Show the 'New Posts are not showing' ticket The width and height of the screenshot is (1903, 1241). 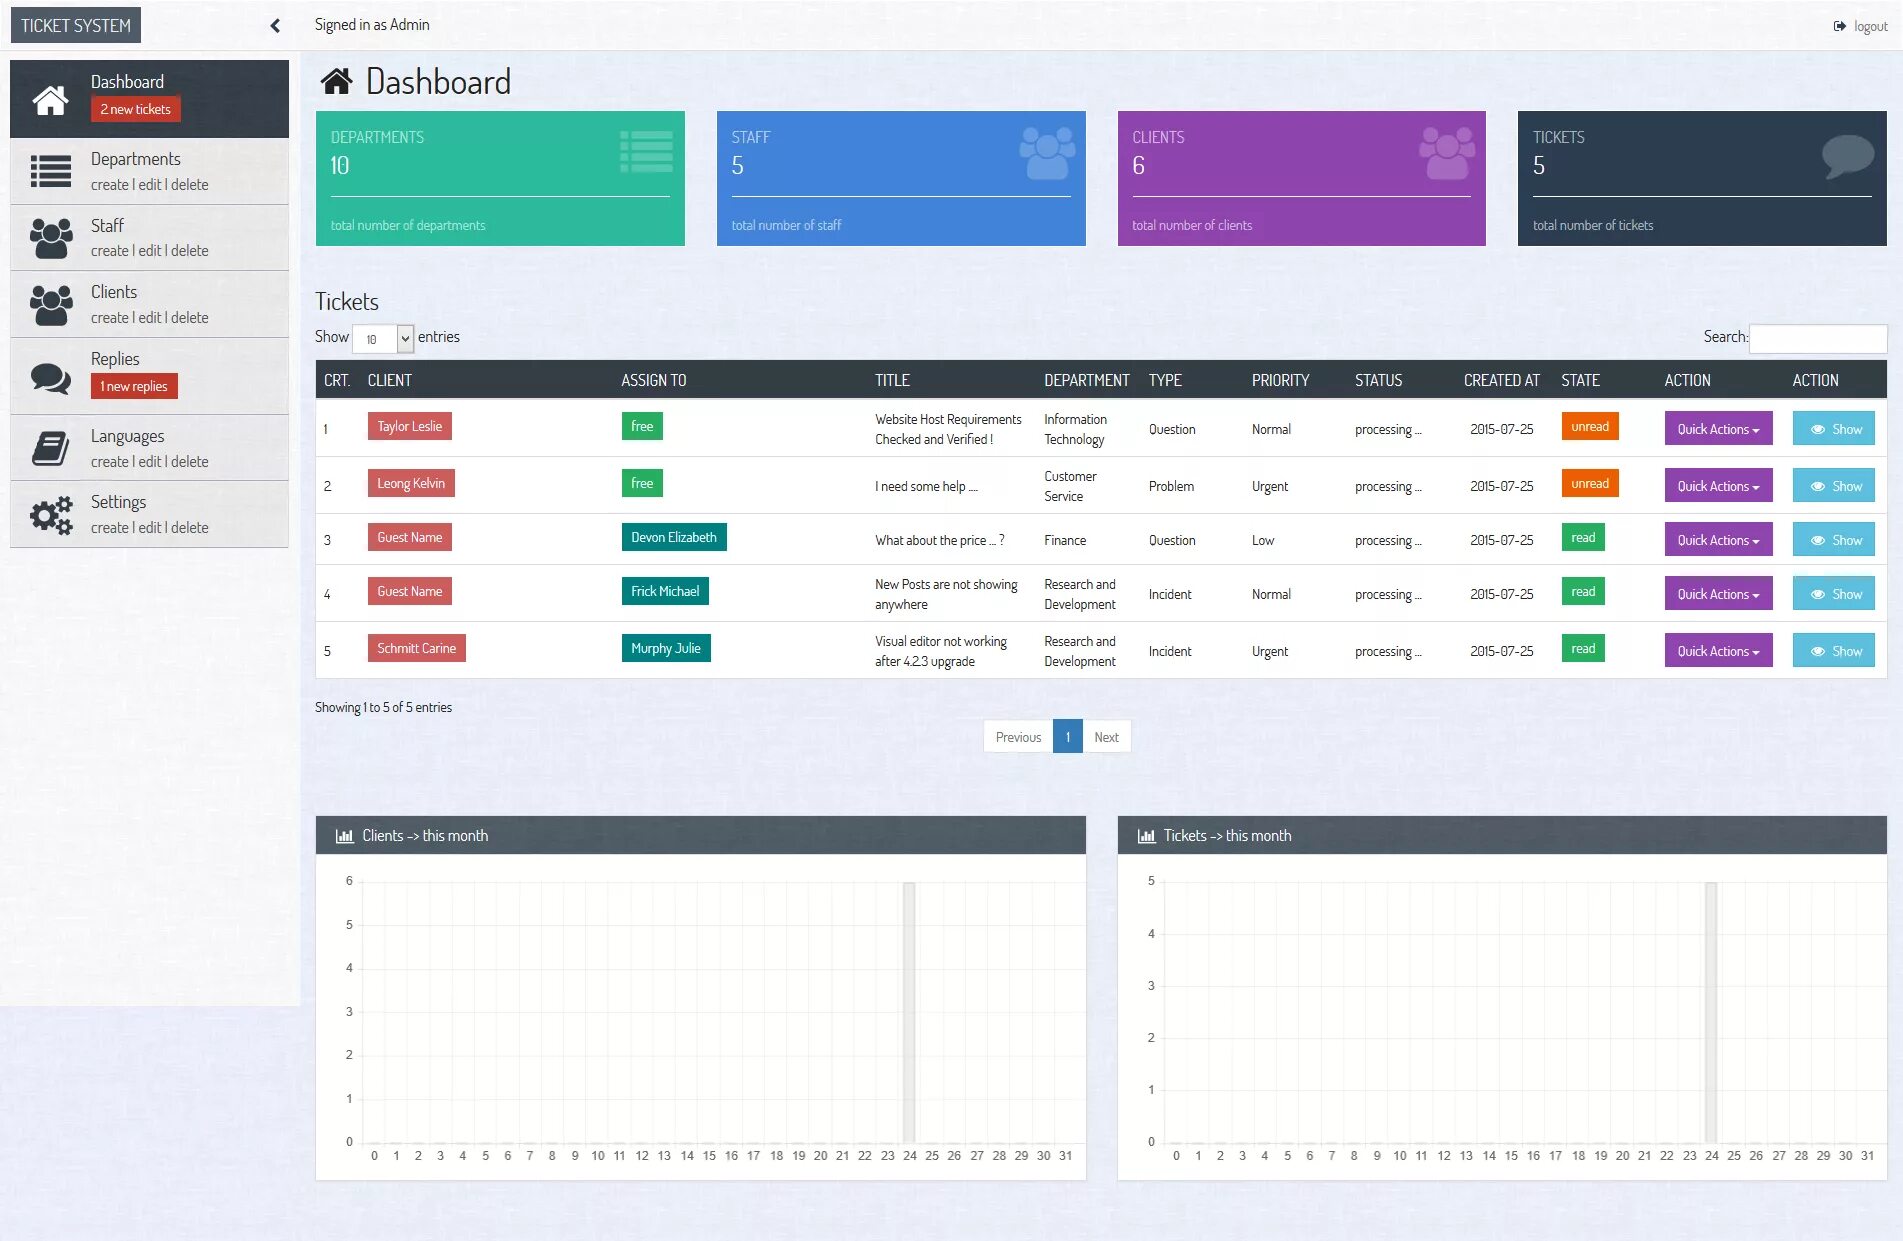[1833, 594]
